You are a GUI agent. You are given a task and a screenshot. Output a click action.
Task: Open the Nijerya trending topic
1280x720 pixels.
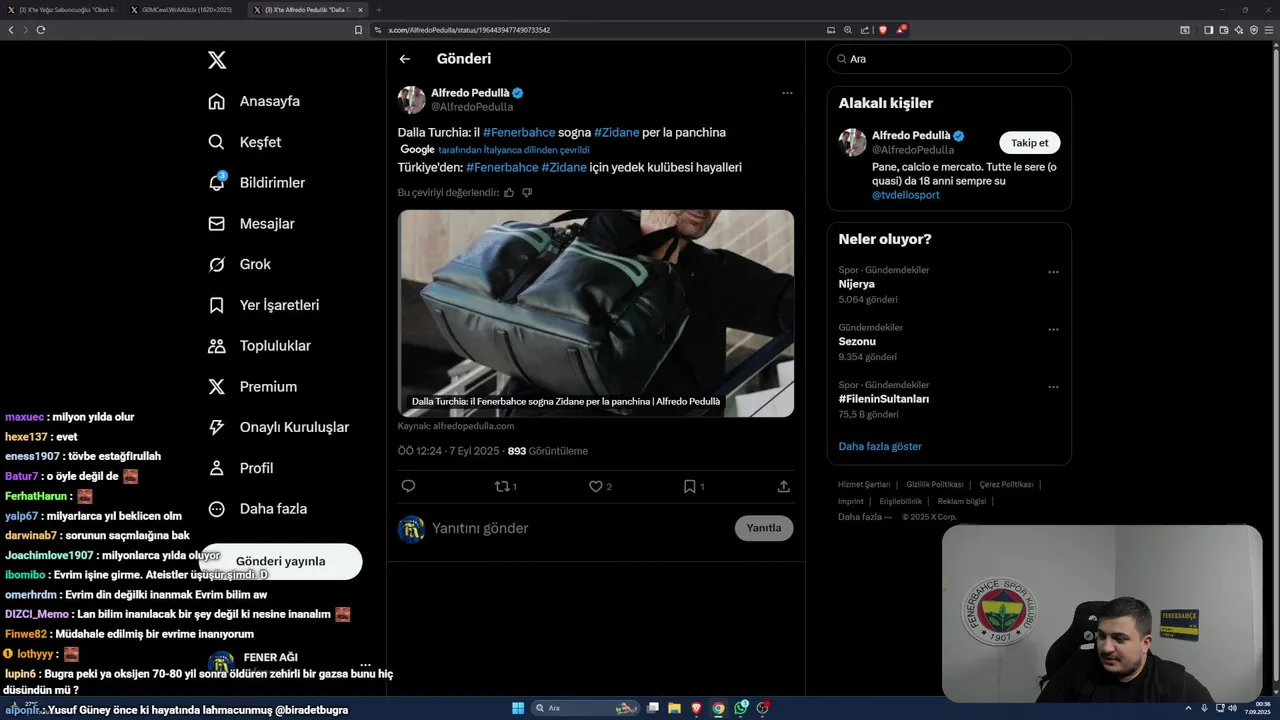(857, 284)
